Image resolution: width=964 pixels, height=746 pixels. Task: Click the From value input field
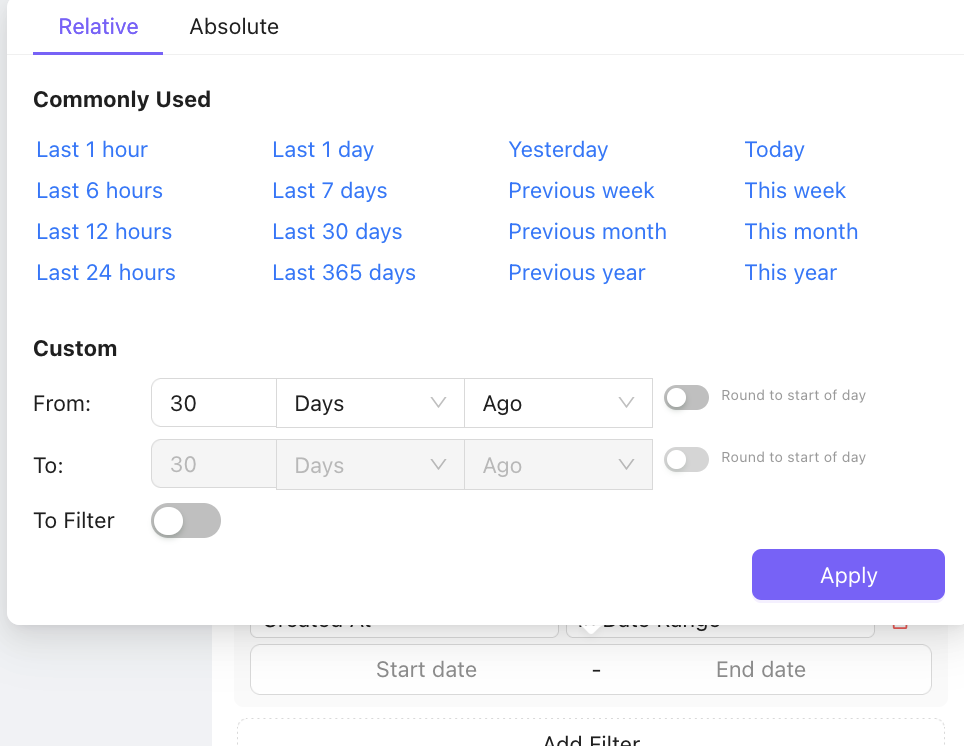214,403
